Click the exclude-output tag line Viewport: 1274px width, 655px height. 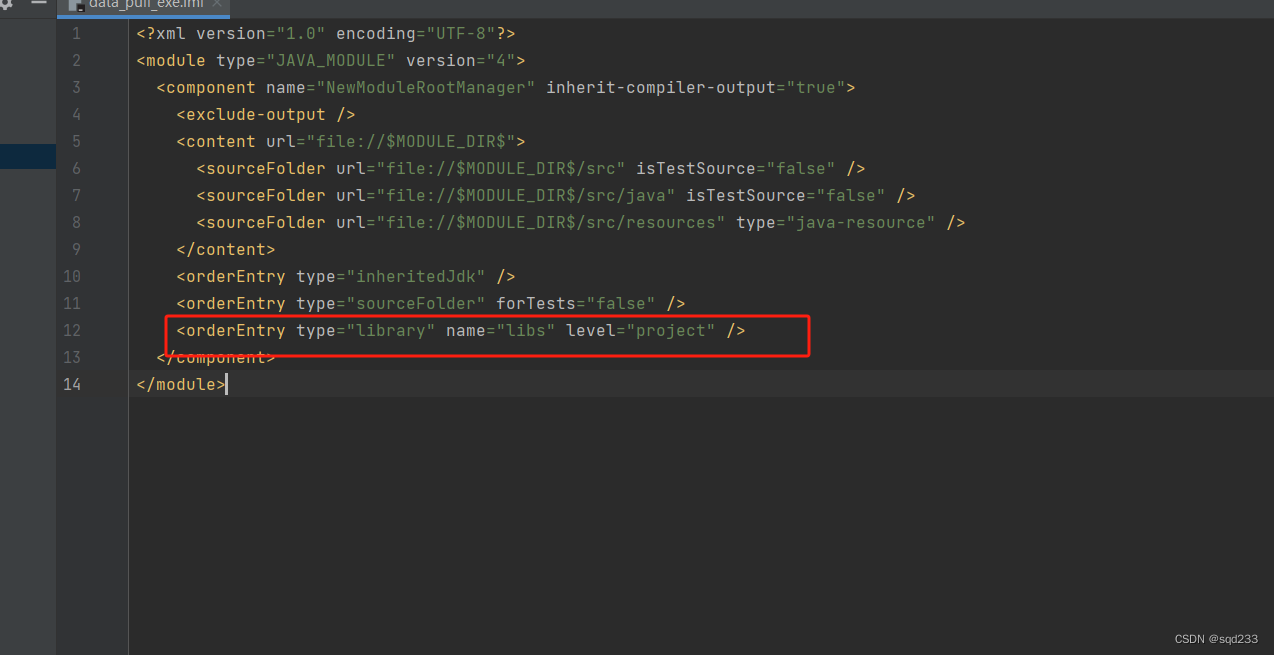coord(265,114)
